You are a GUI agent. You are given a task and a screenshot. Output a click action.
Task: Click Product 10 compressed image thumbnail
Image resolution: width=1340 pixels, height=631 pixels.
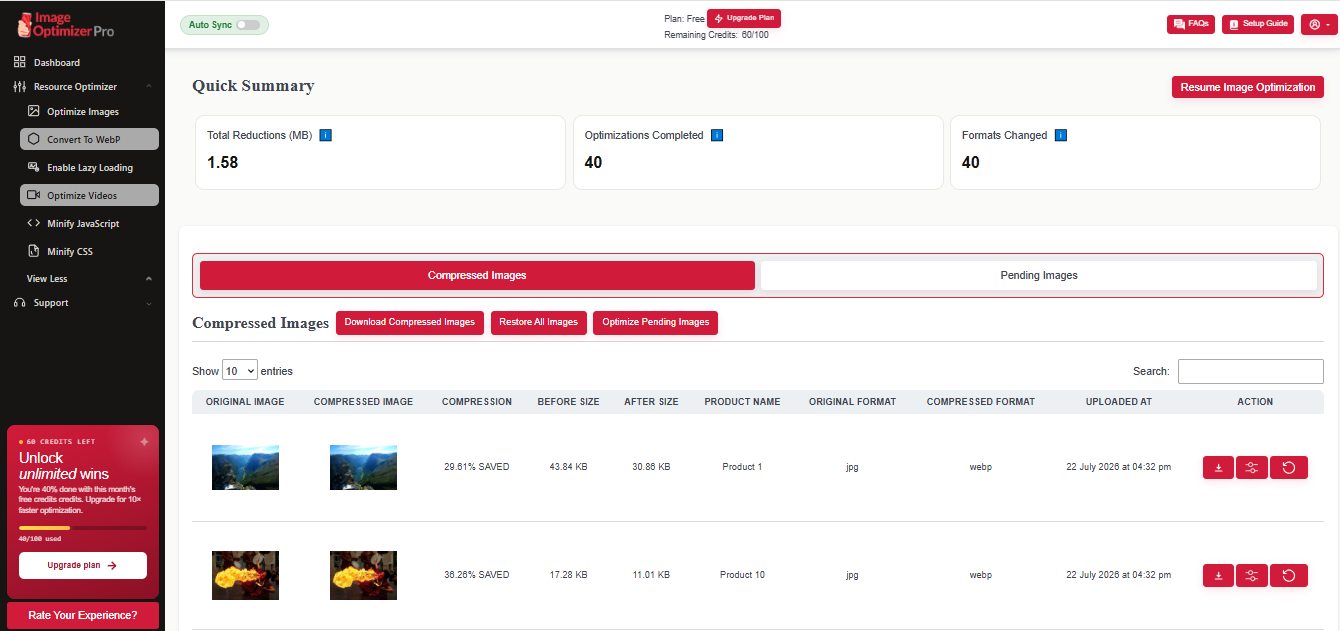click(363, 575)
